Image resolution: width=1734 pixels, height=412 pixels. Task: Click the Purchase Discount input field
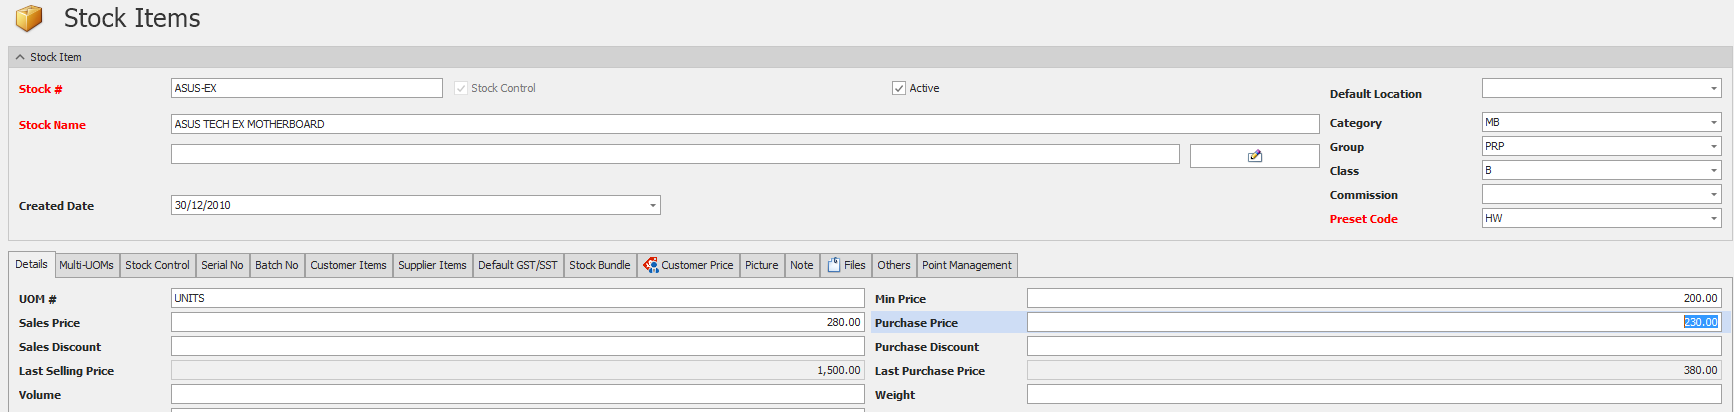[x=1374, y=346]
